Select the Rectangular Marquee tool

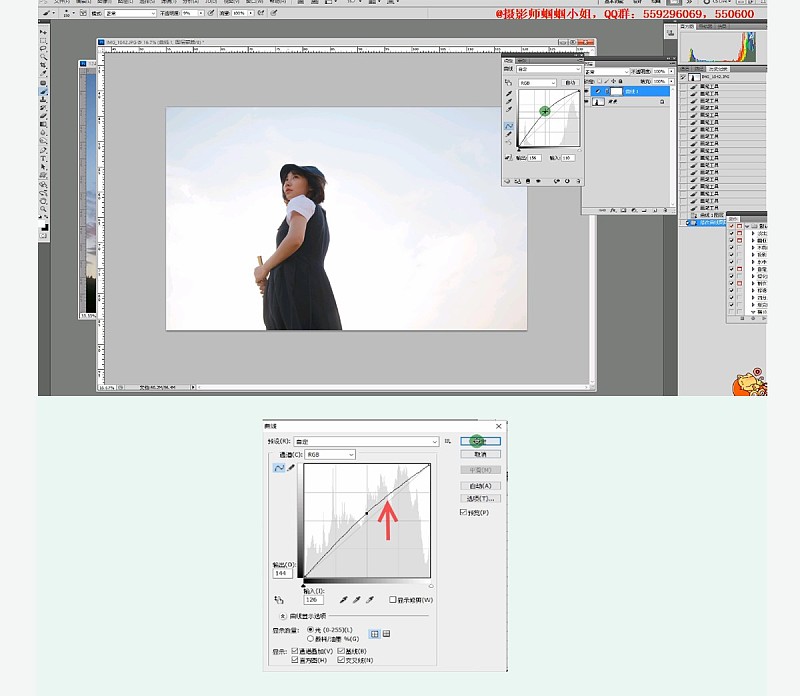43,40
